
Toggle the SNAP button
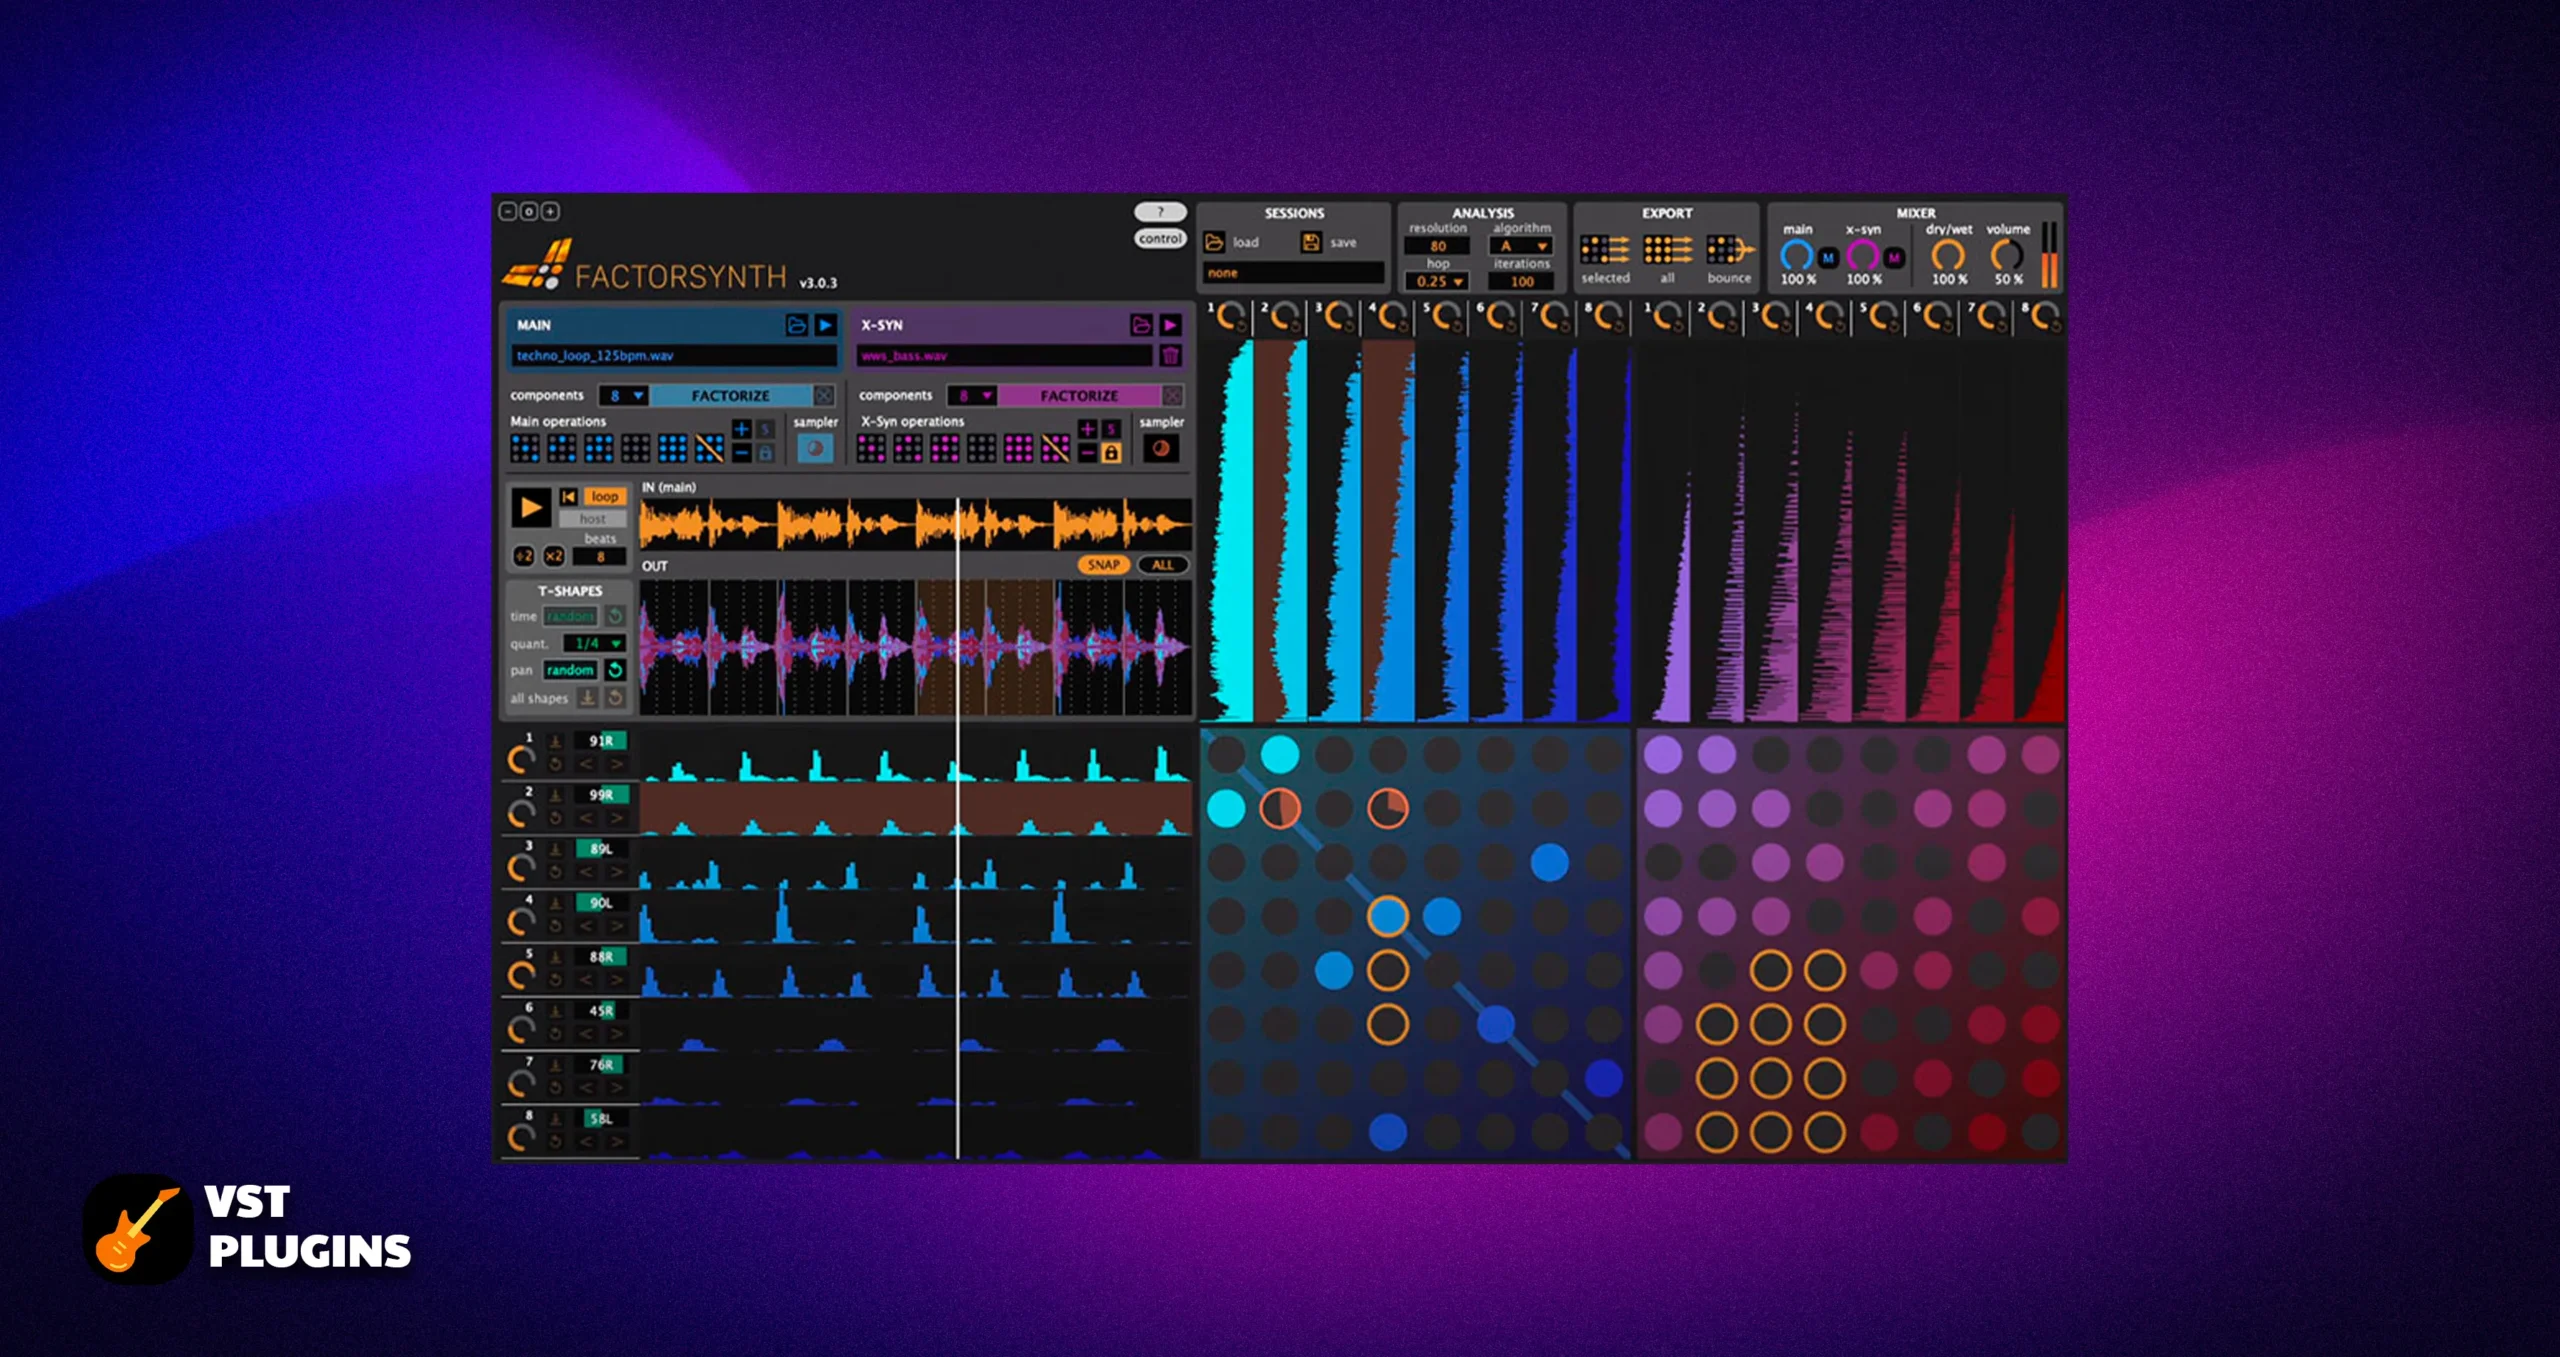point(1104,565)
